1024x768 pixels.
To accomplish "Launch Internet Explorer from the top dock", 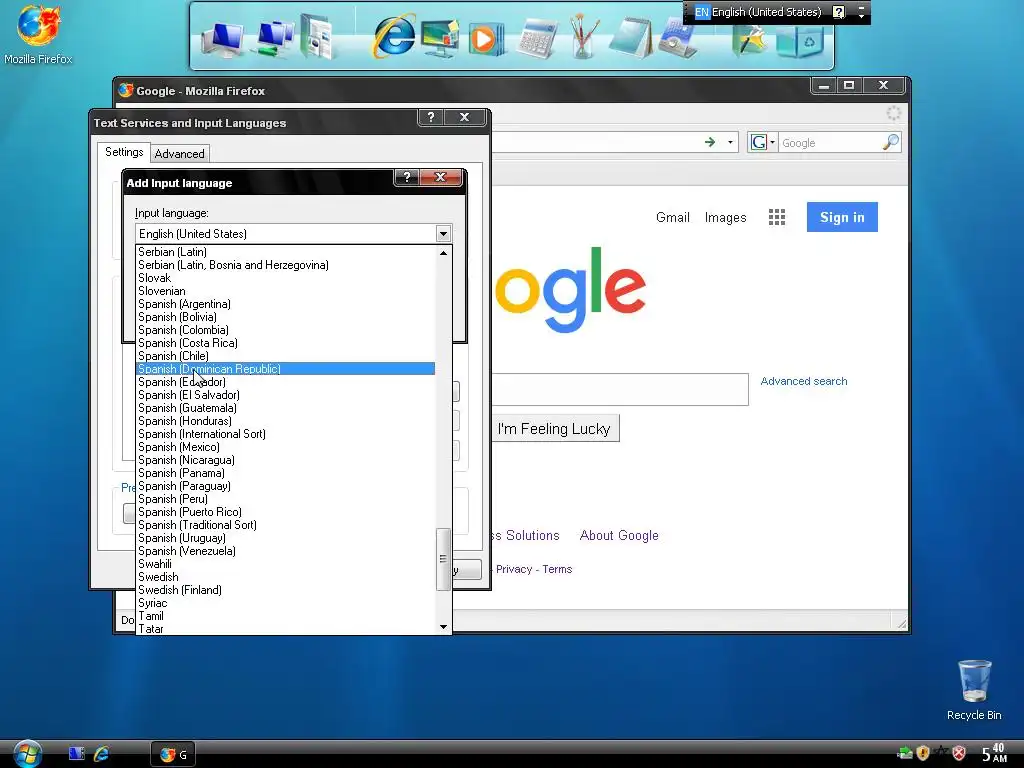I will coord(394,36).
